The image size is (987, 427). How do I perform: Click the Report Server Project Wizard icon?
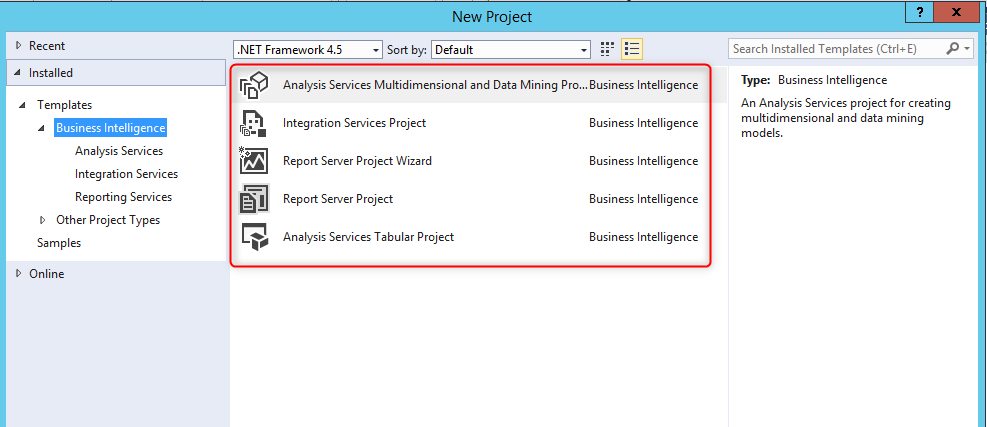[x=254, y=161]
